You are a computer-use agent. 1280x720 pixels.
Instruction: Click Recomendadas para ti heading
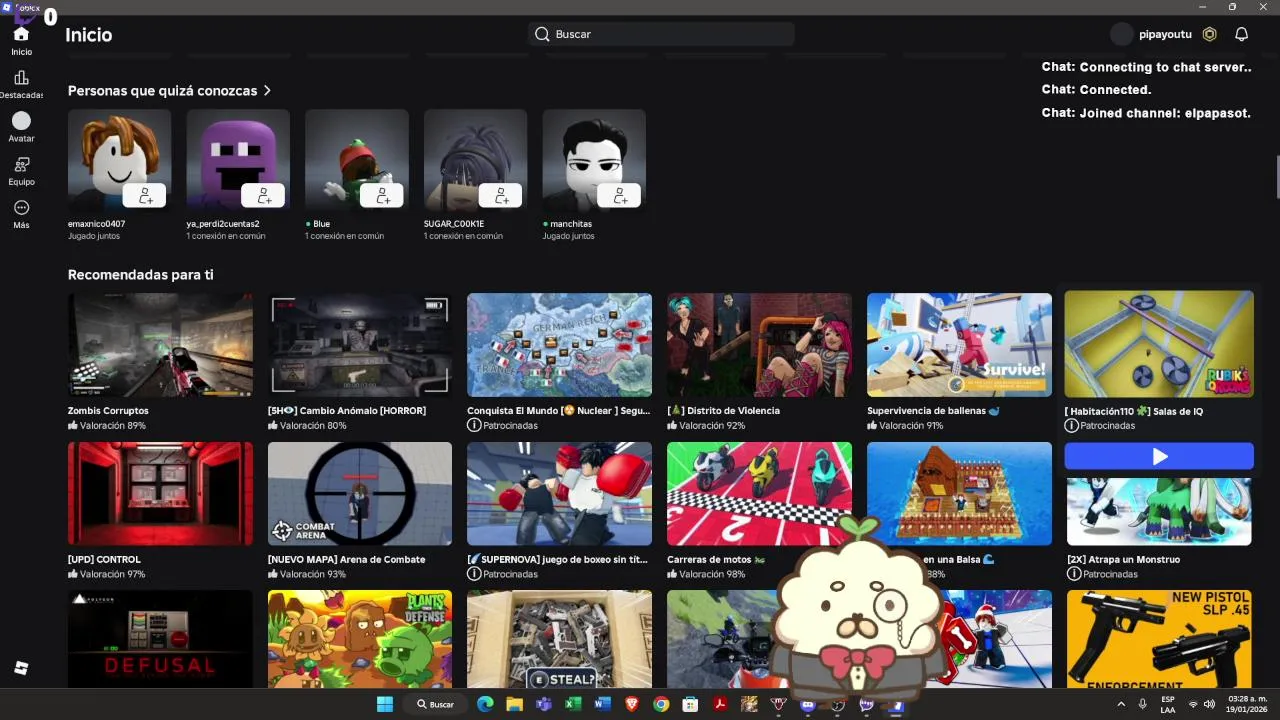[140, 275]
